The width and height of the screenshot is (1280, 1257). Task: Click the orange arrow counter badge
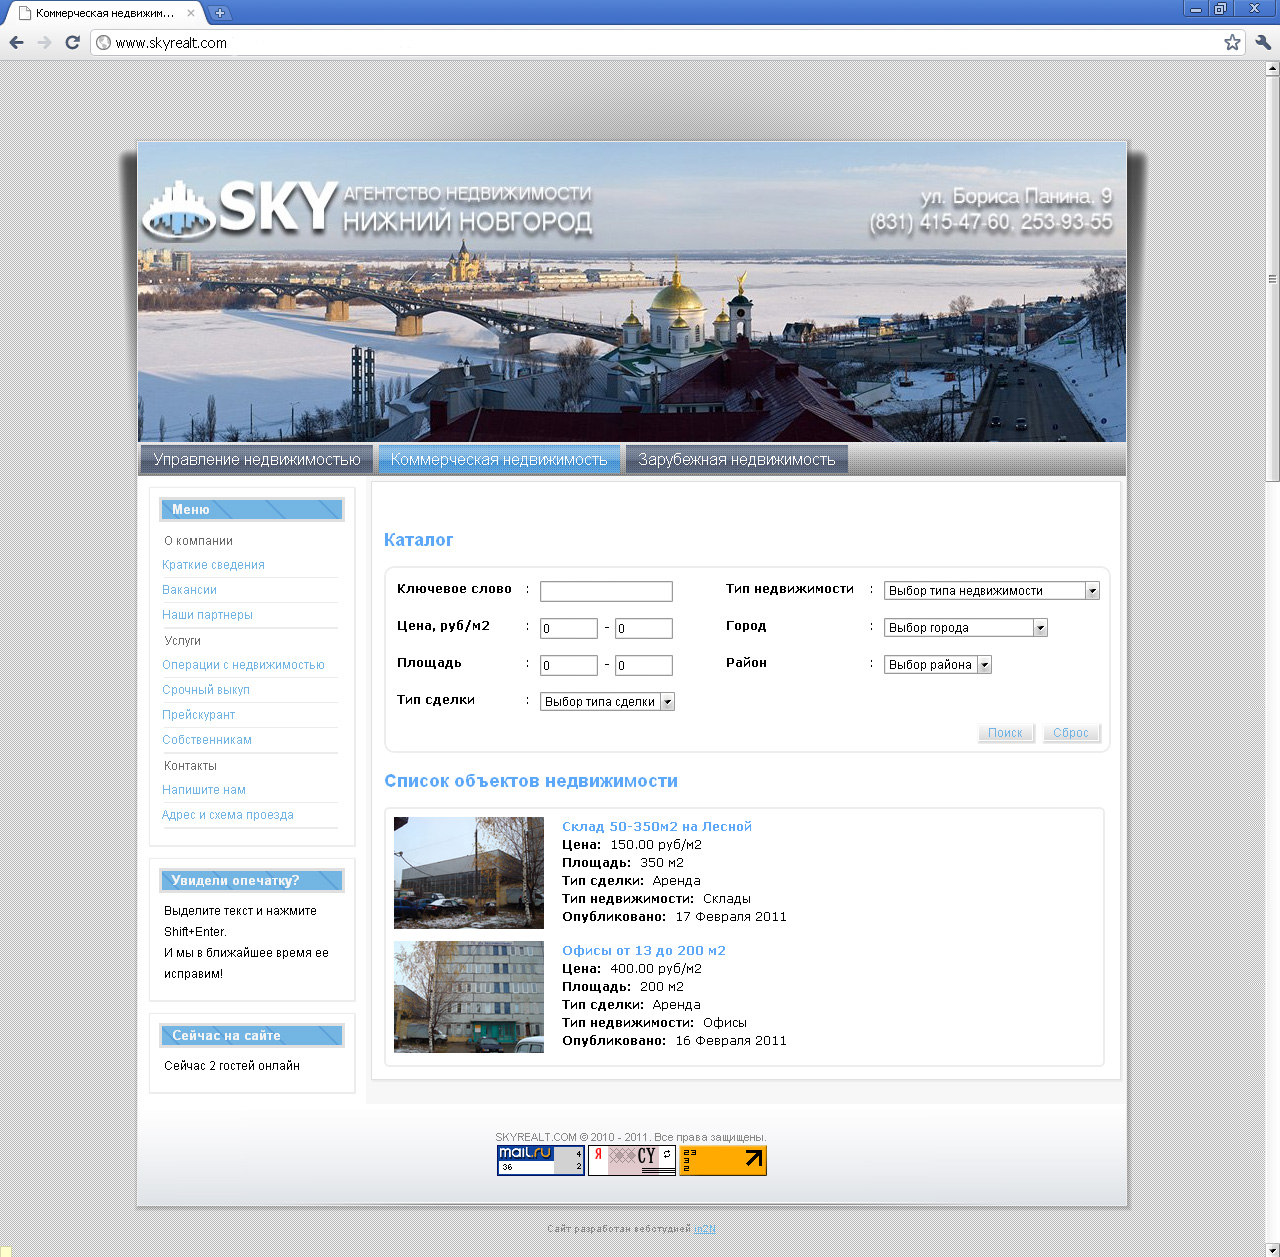coord(723,1160)
